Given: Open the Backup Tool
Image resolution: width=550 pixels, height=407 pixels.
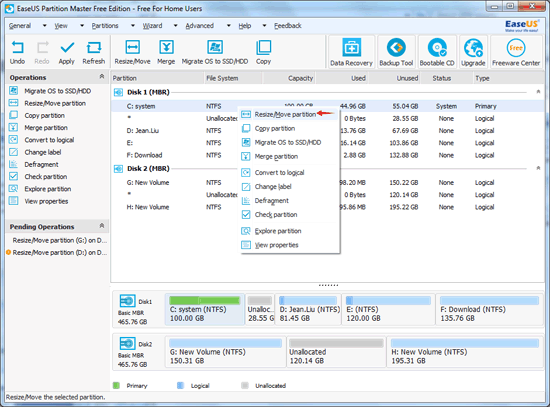Looking at the screenshot, I should tap(396, 52).
